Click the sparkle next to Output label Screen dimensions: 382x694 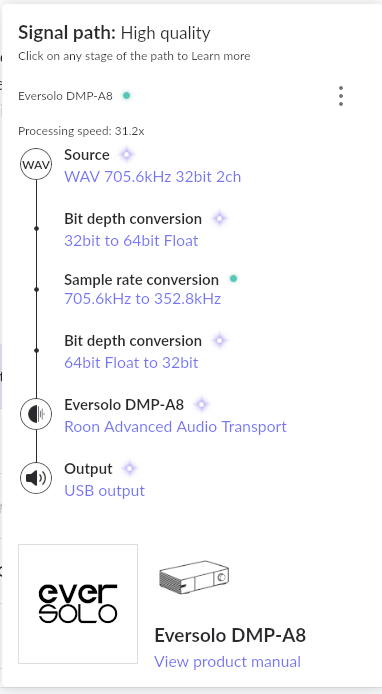pyautogui.click(x=129, y=468)
